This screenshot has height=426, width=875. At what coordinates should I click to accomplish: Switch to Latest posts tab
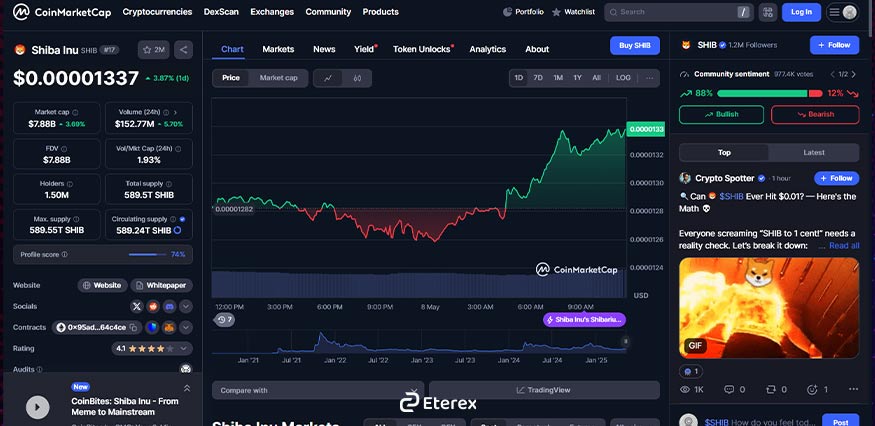coord(814,152)
